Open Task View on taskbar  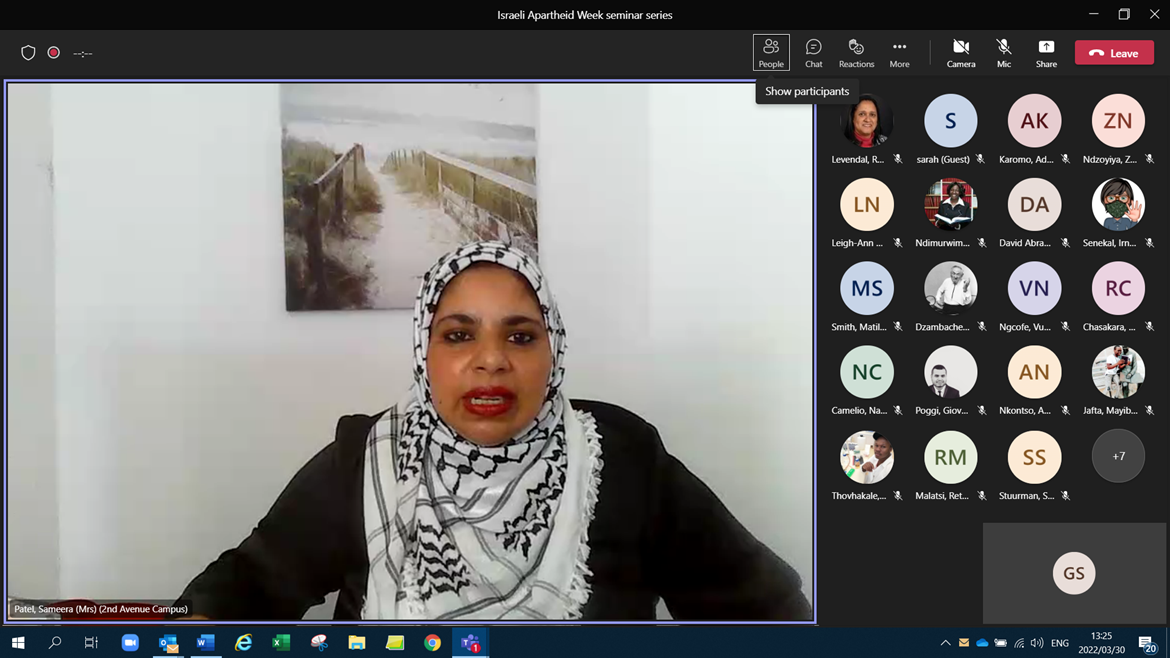point(91,642)
